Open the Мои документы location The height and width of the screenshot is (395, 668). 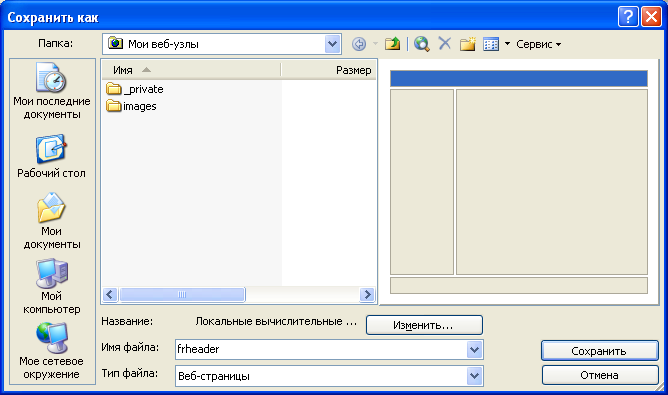pyautogui.click(x=52, y=221)
